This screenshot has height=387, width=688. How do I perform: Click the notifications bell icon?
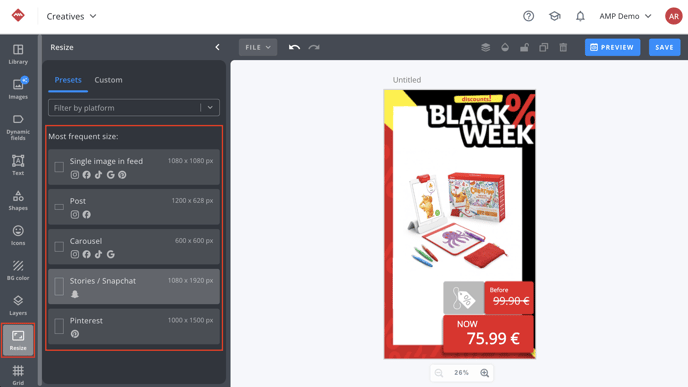580,16
